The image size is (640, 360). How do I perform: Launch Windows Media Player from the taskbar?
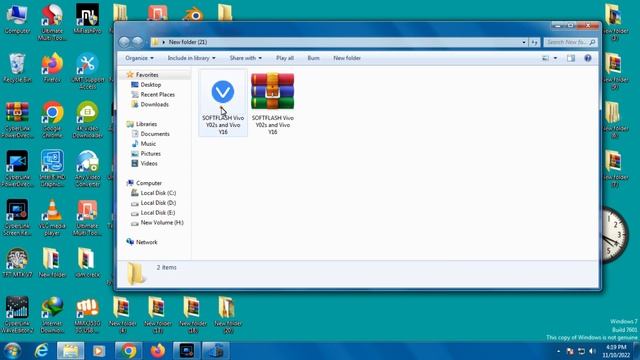[x=99, y=351]
